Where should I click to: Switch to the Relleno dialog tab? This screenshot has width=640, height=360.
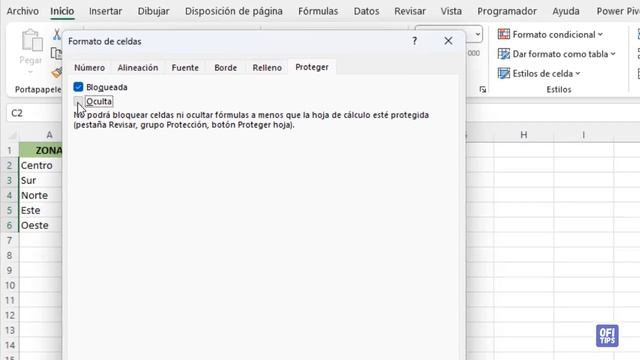(x=267, y=67)
